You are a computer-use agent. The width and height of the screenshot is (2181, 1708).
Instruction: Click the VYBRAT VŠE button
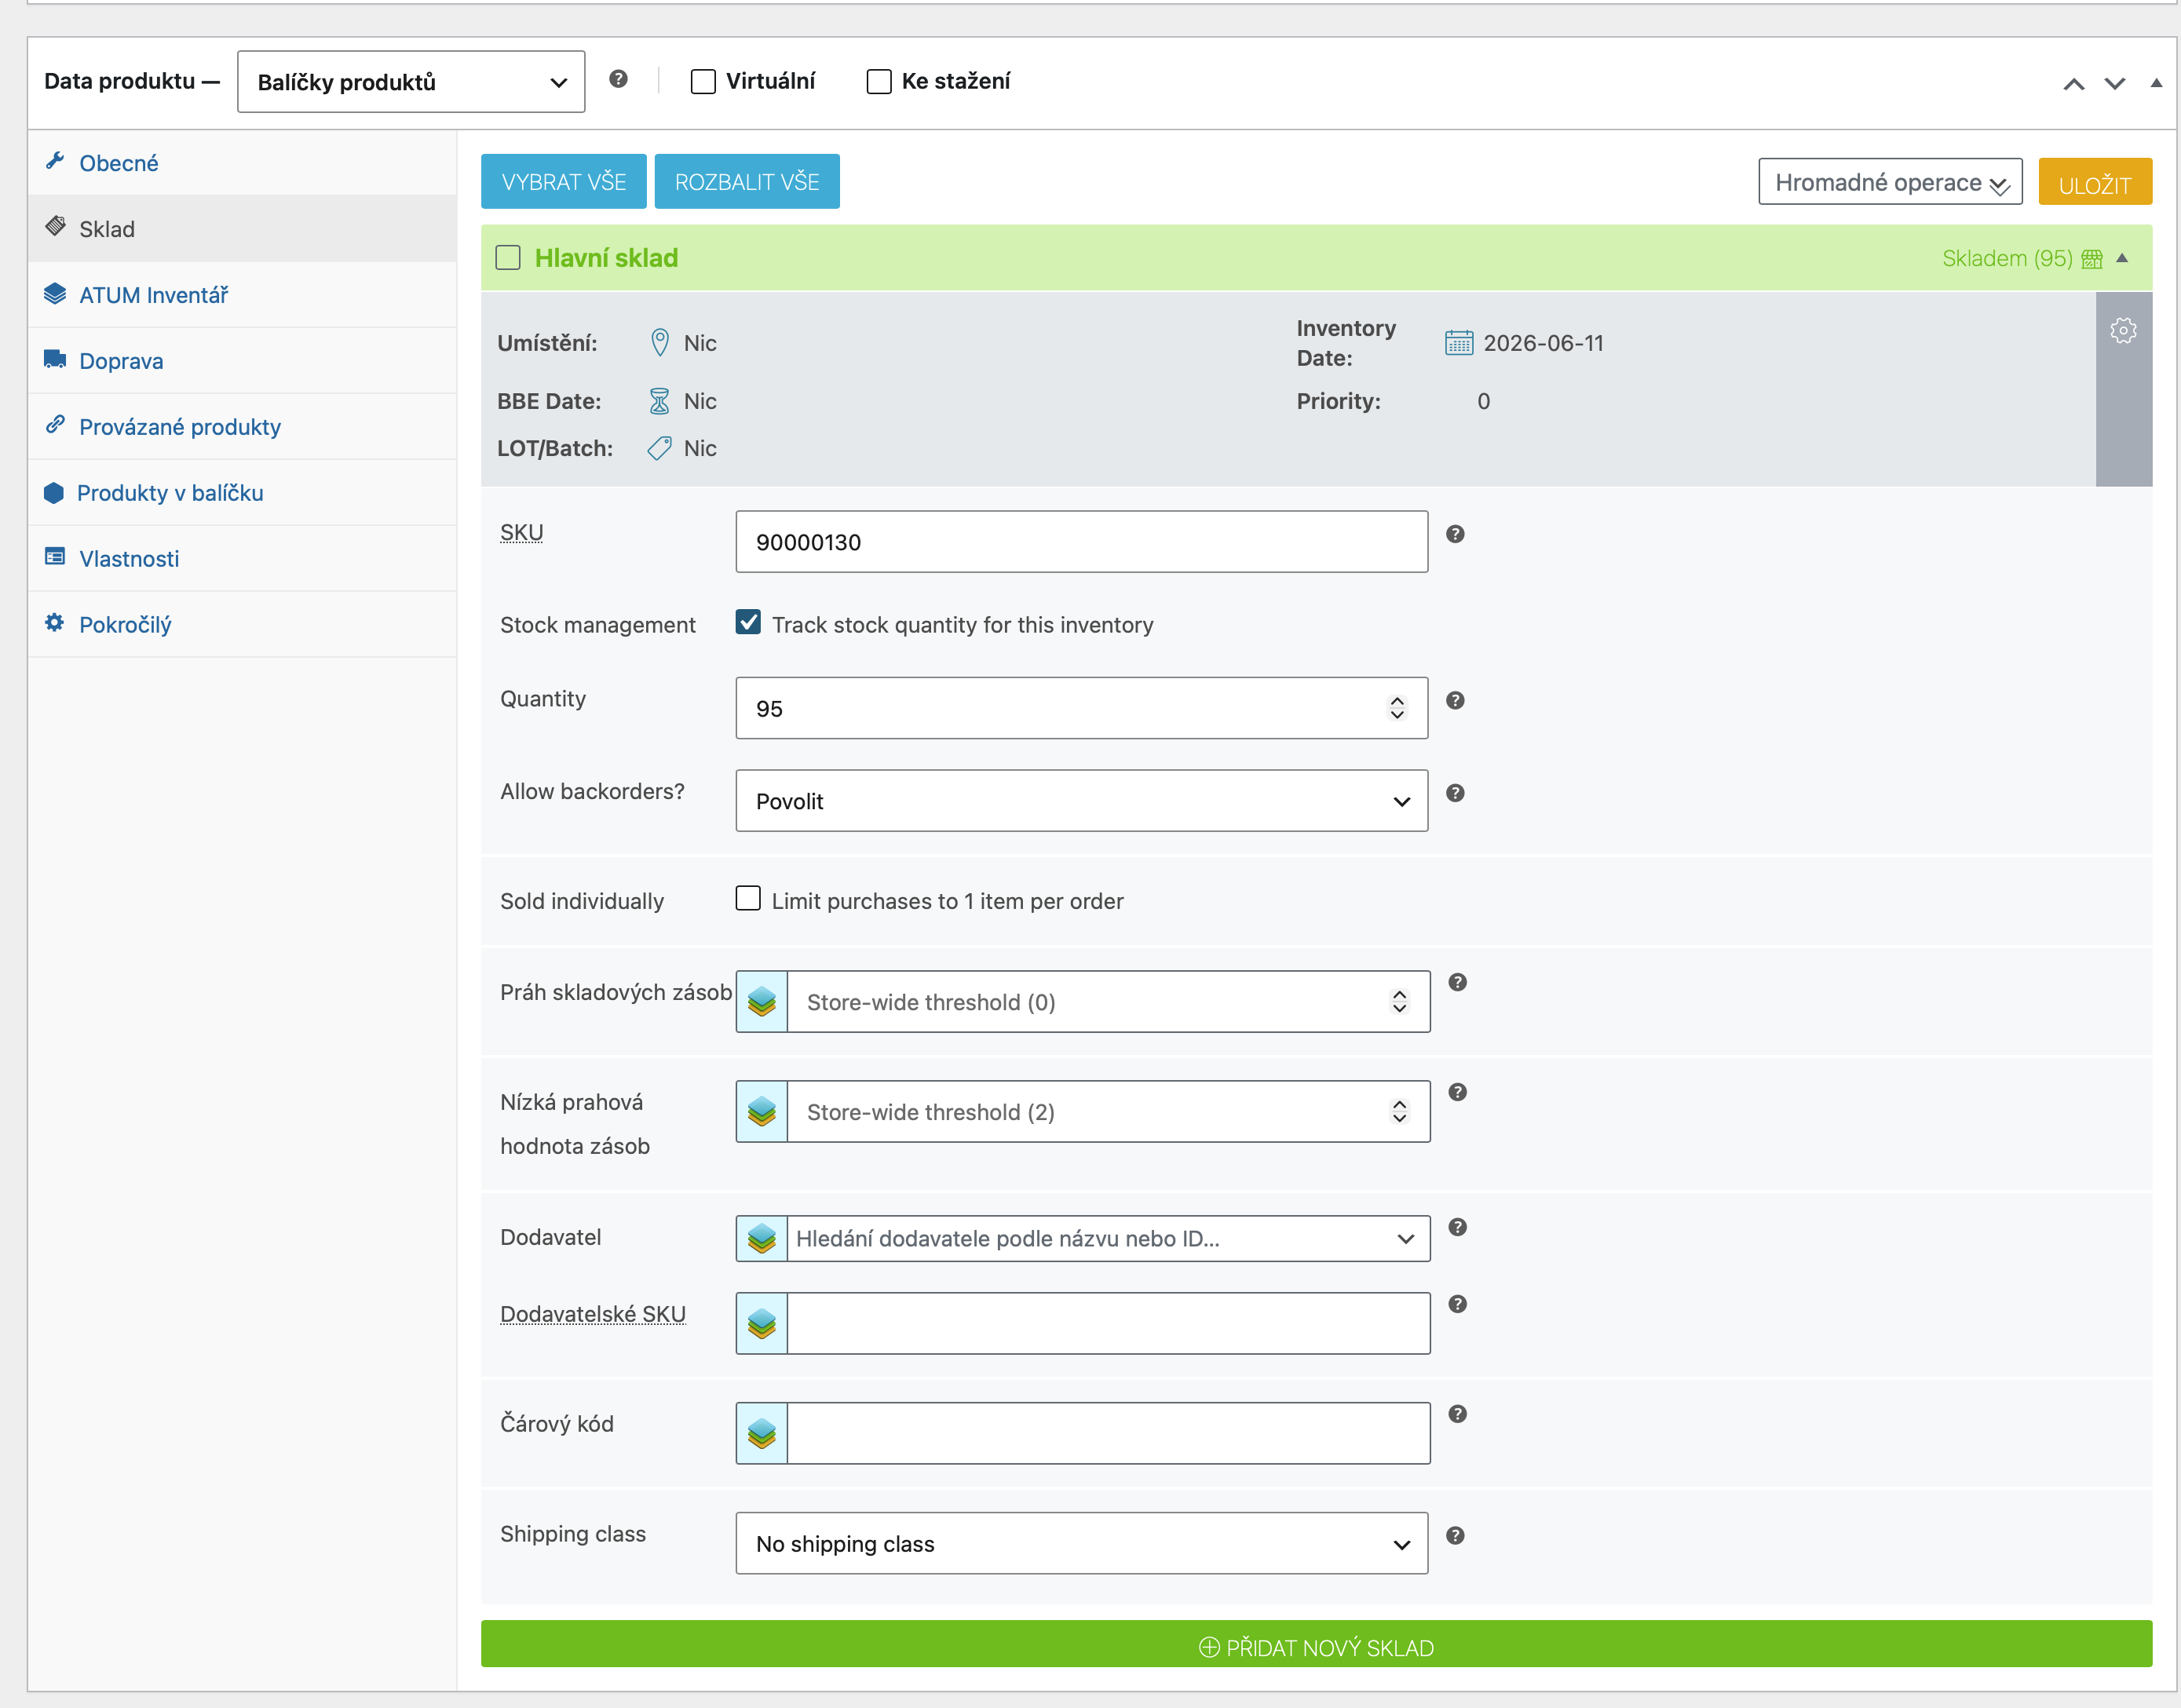coord(564,181)
